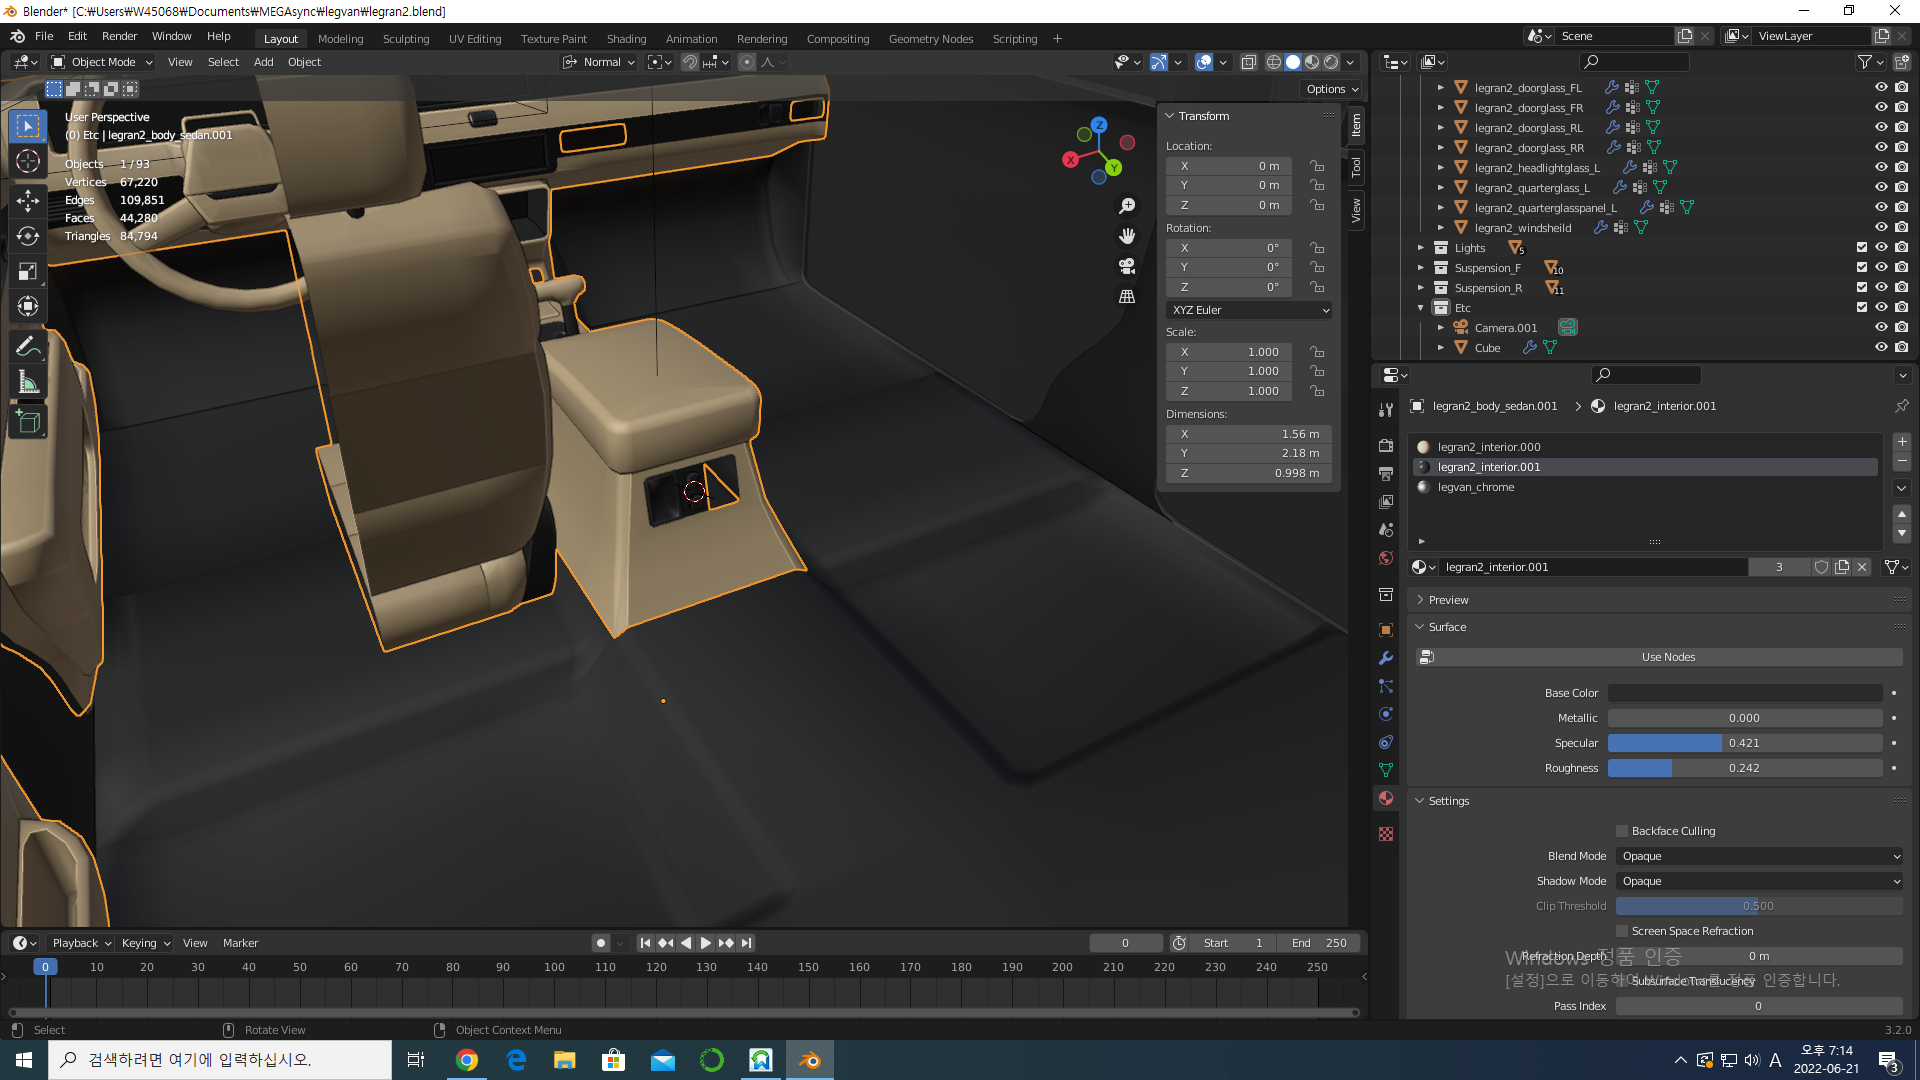This screenshot has height=1080, width=1920.
Task: Expand the Preview panel
Action: 1448,600
